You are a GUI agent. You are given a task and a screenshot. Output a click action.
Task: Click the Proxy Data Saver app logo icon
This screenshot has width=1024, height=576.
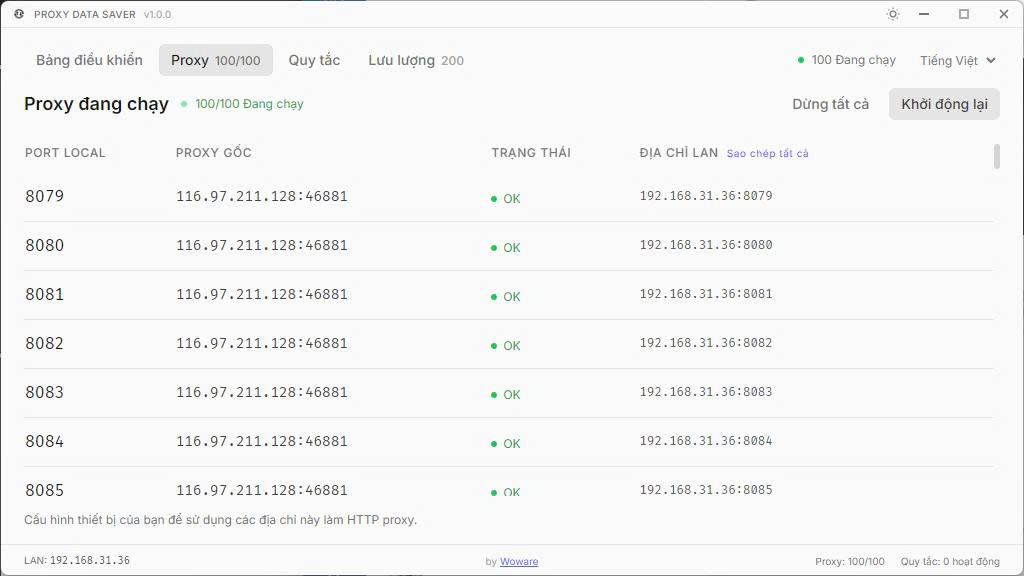click(x=19, y=14)
